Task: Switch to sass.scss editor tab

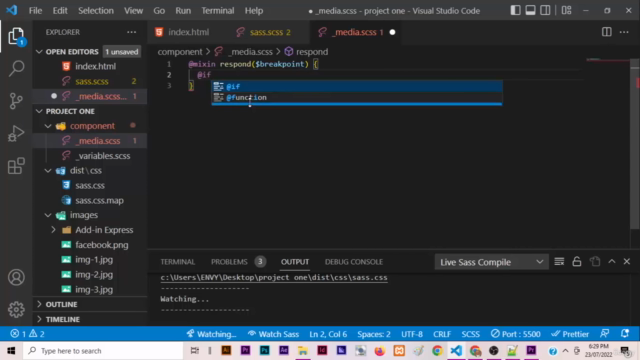Action: coord(270,32)
